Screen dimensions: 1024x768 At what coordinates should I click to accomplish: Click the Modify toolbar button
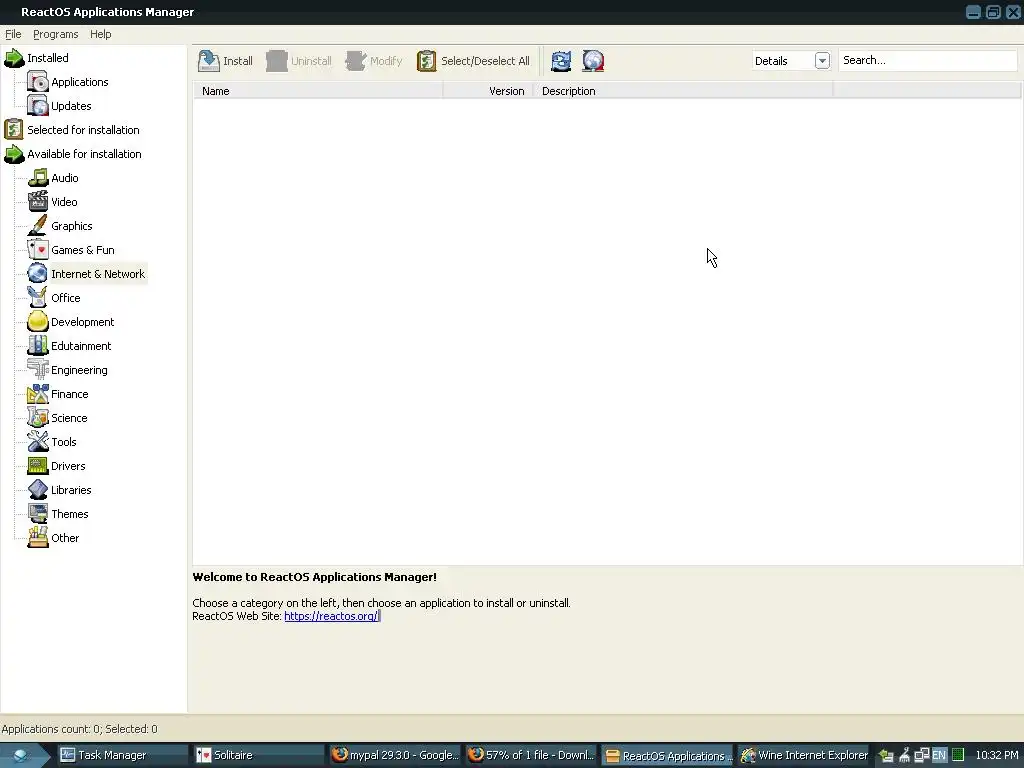(x=374, y=61)
